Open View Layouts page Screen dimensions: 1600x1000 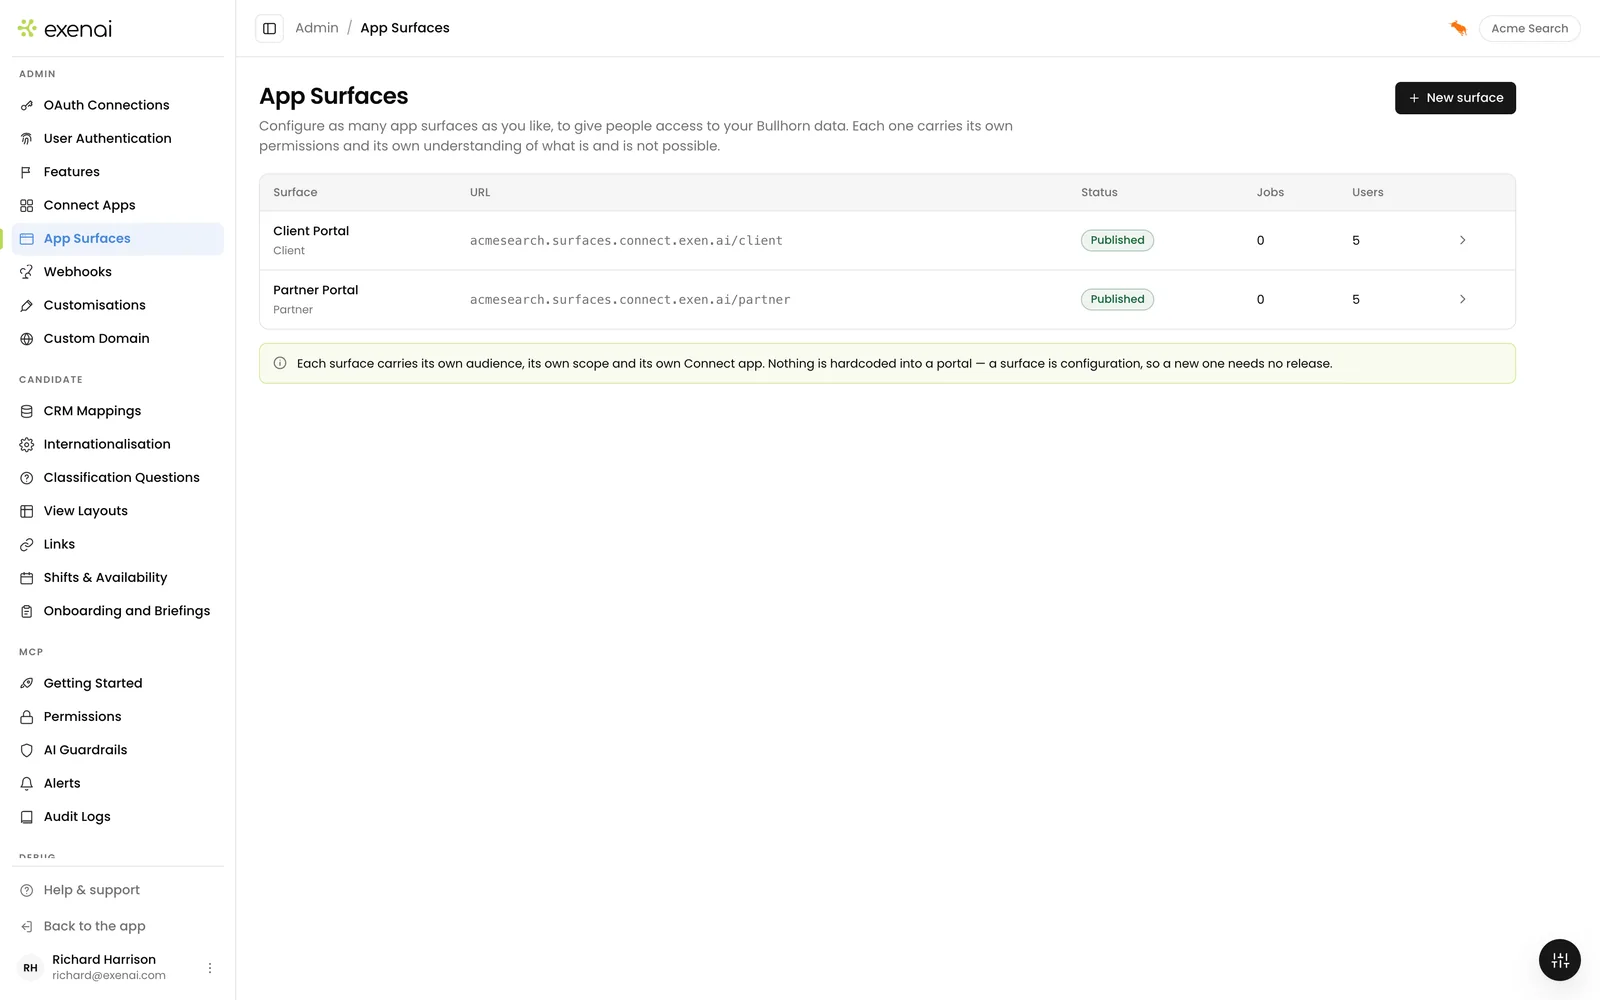point(118,511)
